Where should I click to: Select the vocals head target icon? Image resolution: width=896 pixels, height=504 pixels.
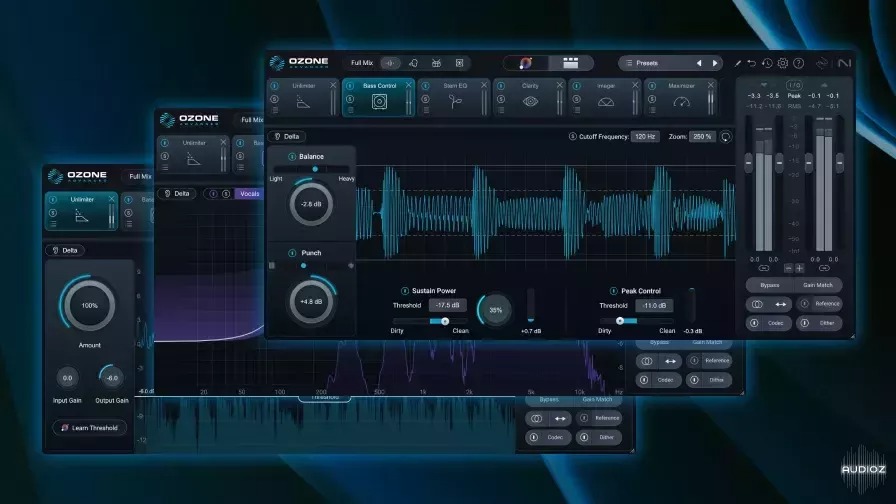click(414, 63)
